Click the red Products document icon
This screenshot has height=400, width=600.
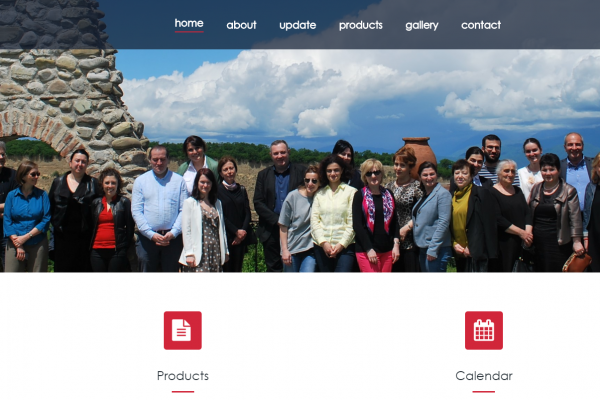coord(183,330)
